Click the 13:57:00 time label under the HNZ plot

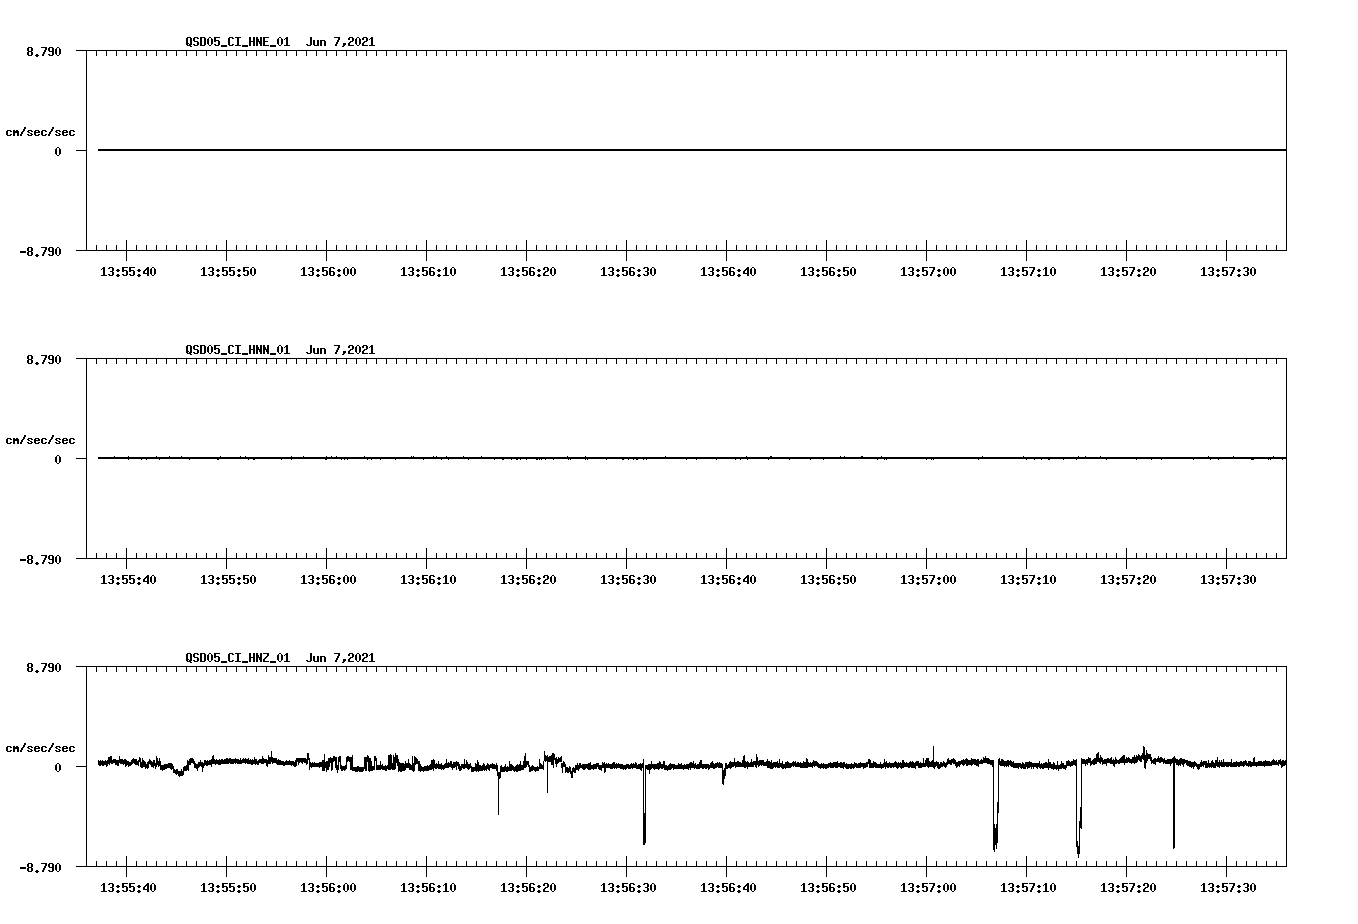(928, 888)
